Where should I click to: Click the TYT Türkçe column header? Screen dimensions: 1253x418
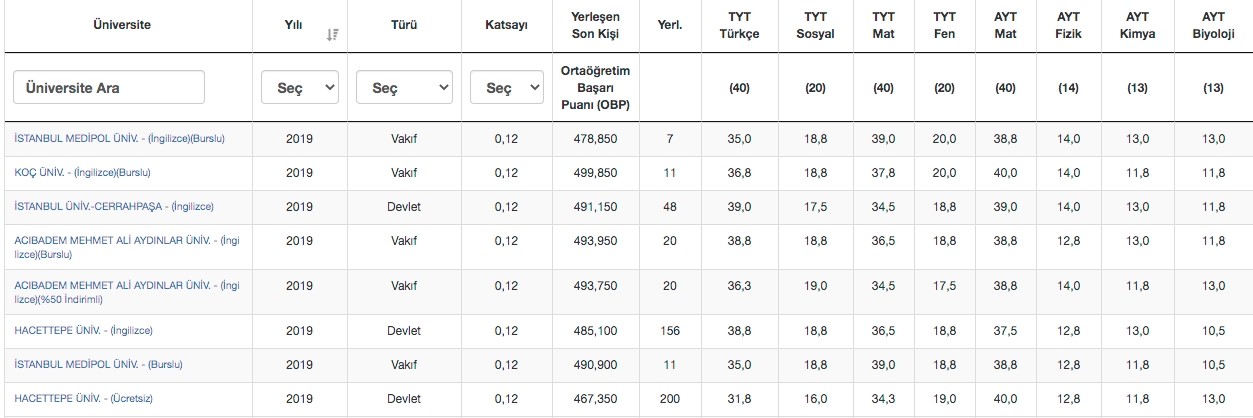739,25
